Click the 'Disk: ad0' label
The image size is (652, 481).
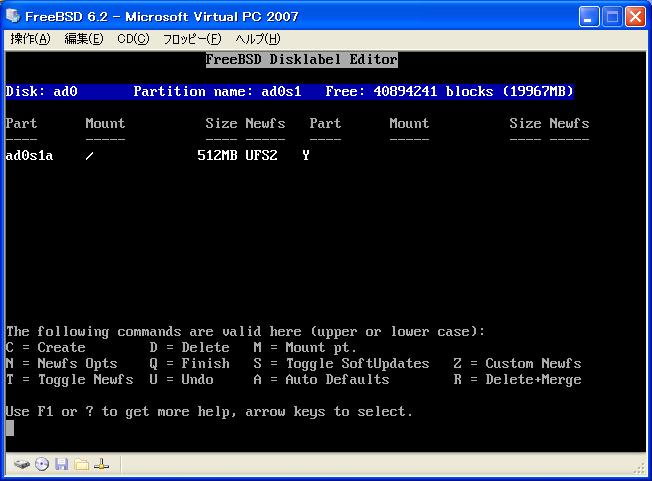(x=42, y=91)
